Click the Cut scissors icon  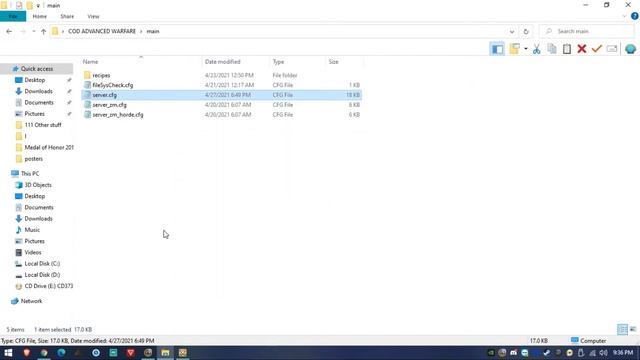pyautogui.click(x=537, y=49)
